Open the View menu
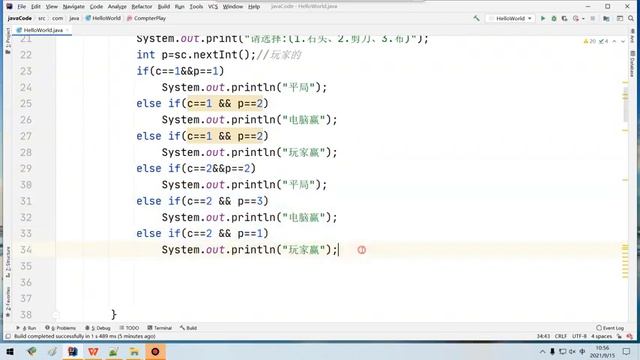The height and width of the screenshot is (360, 640). [x=51, y=7]
